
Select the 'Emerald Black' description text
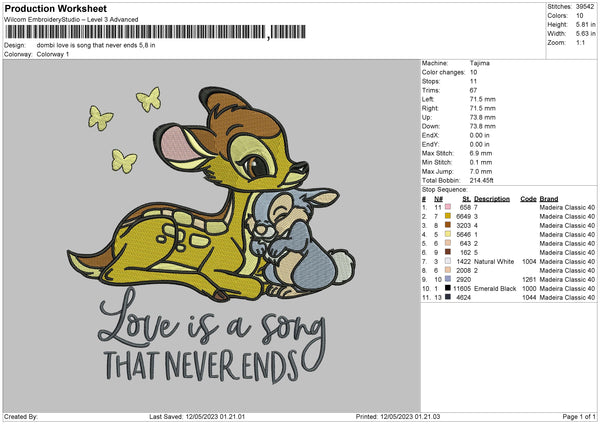495,289
